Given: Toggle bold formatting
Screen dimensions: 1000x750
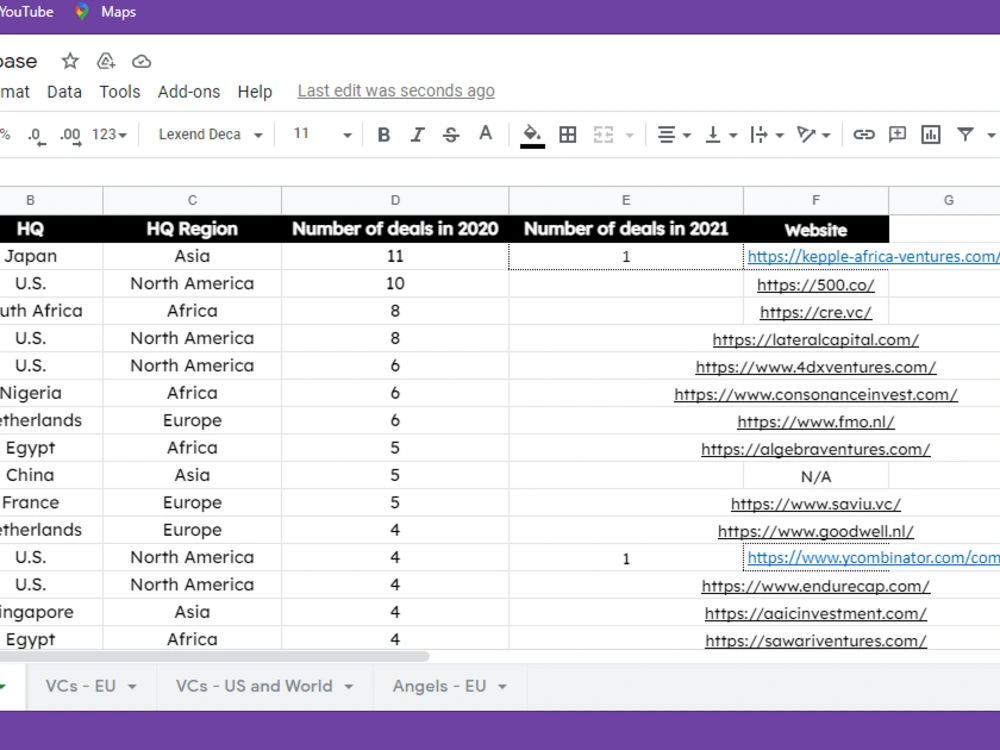Looking at the screenshot, I should point(383,135).
